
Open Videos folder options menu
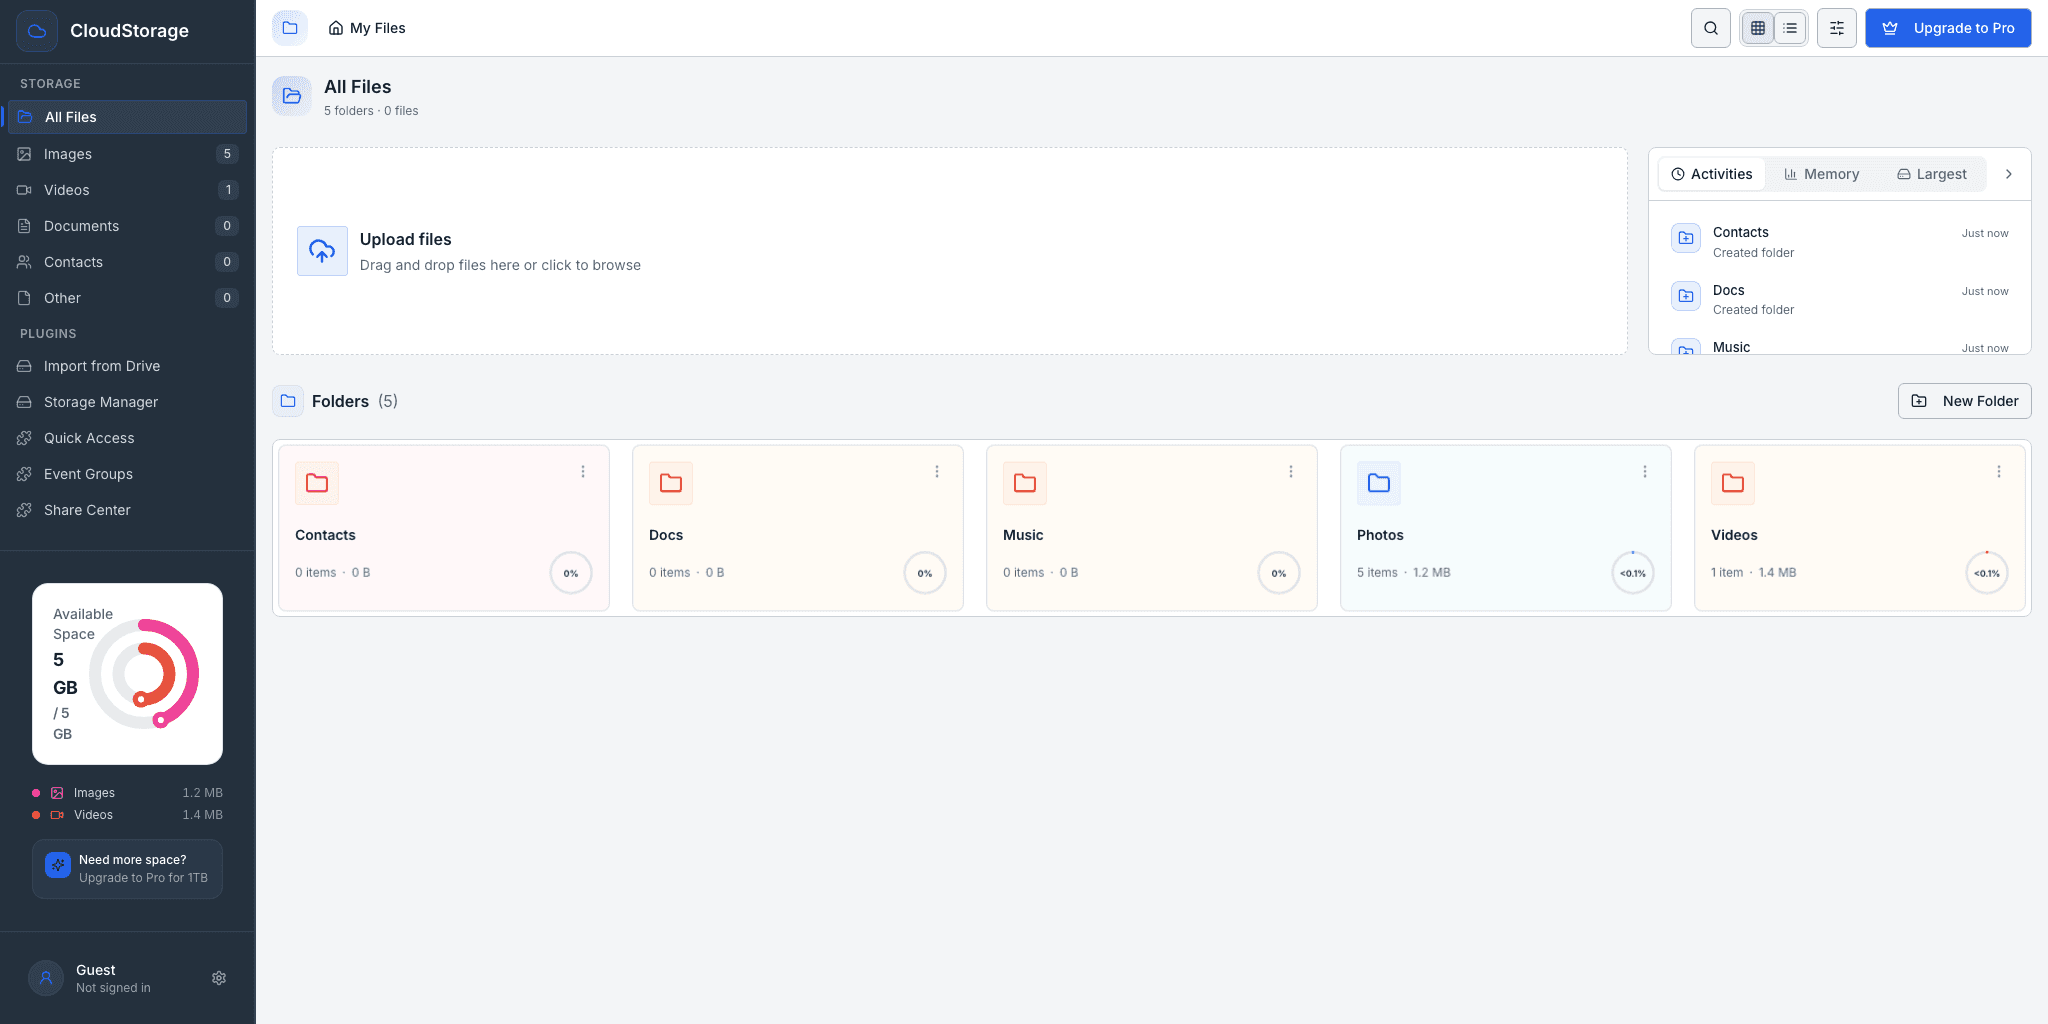1999,472
